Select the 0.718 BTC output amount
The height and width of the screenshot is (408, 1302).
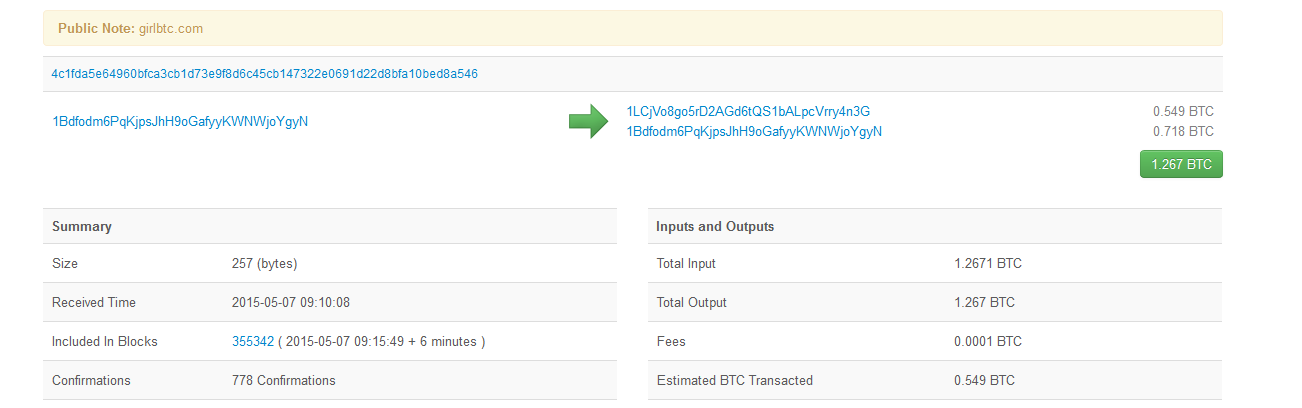[x=1183, y=131]
